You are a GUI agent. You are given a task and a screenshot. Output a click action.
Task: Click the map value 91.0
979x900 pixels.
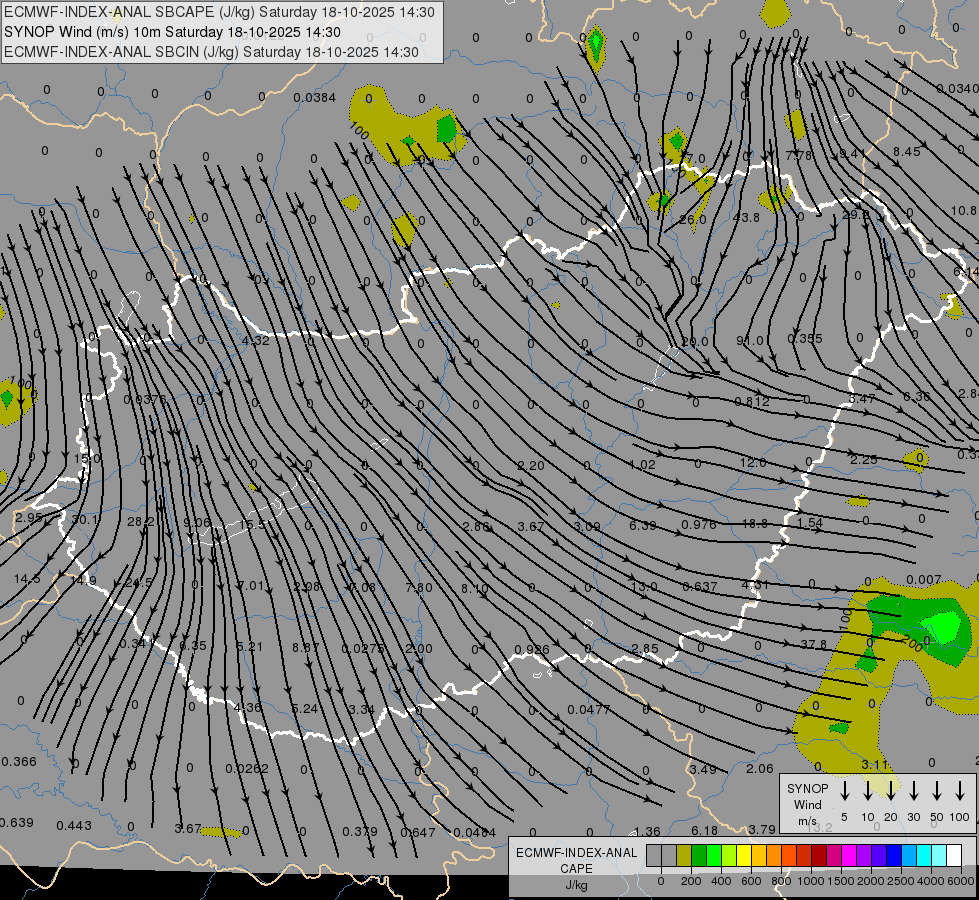point(750,340)
